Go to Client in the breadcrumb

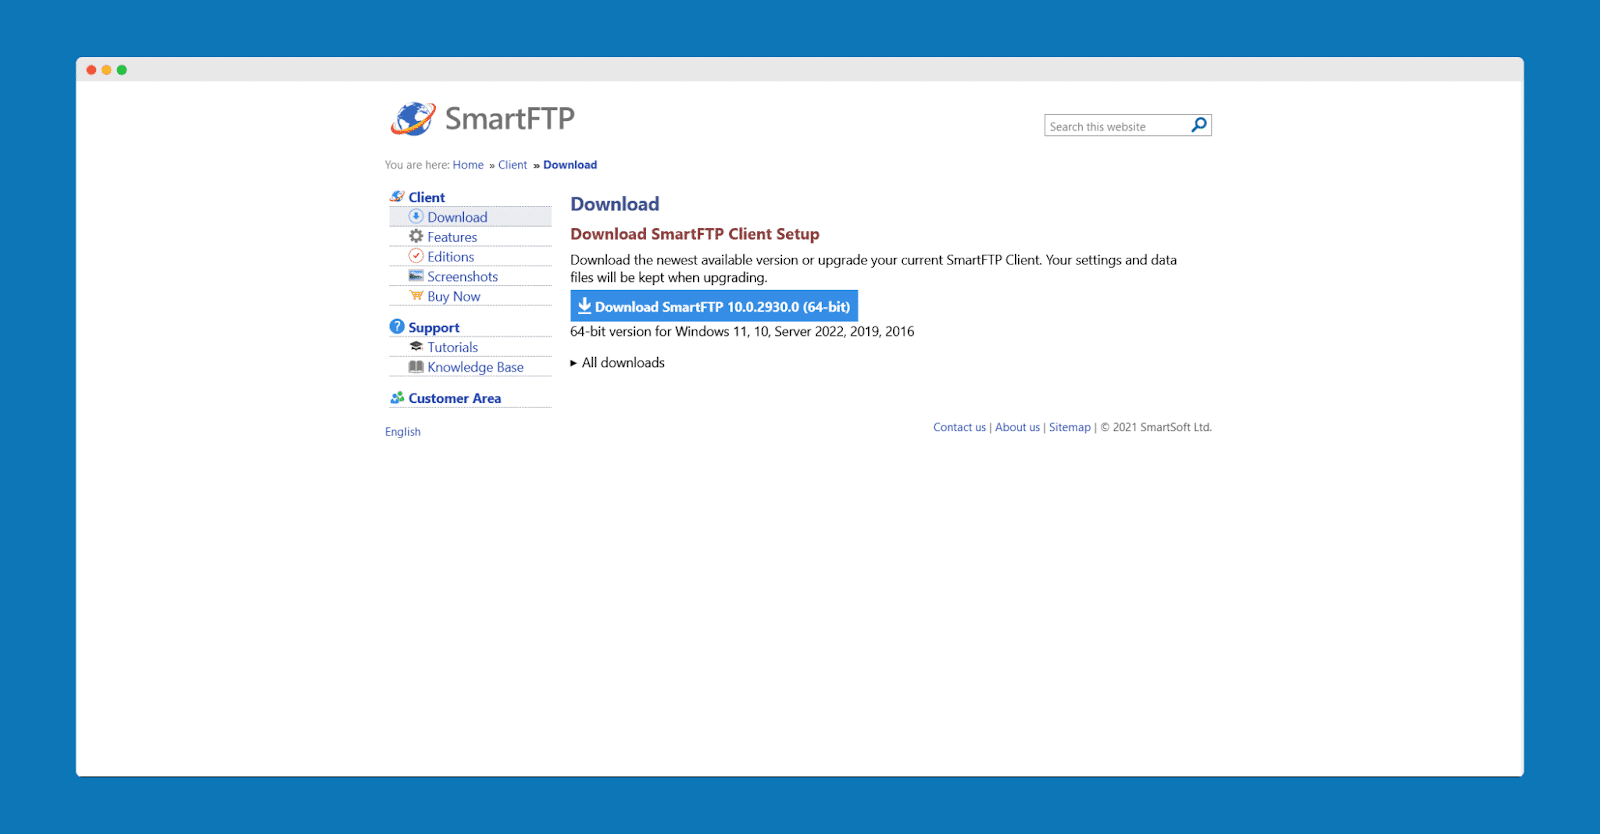coord(513,165)
